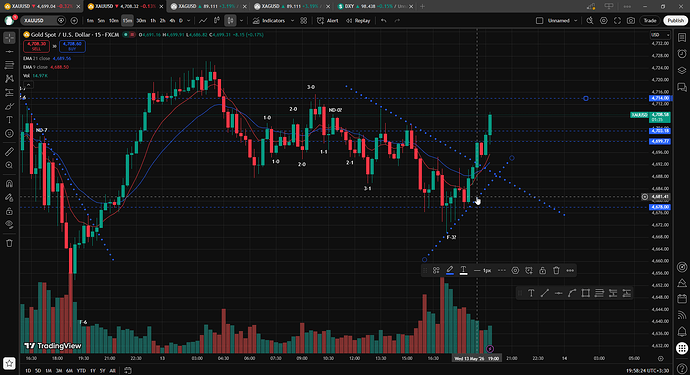Open the Fibonacci tools in left sidebar

(9, 65)
